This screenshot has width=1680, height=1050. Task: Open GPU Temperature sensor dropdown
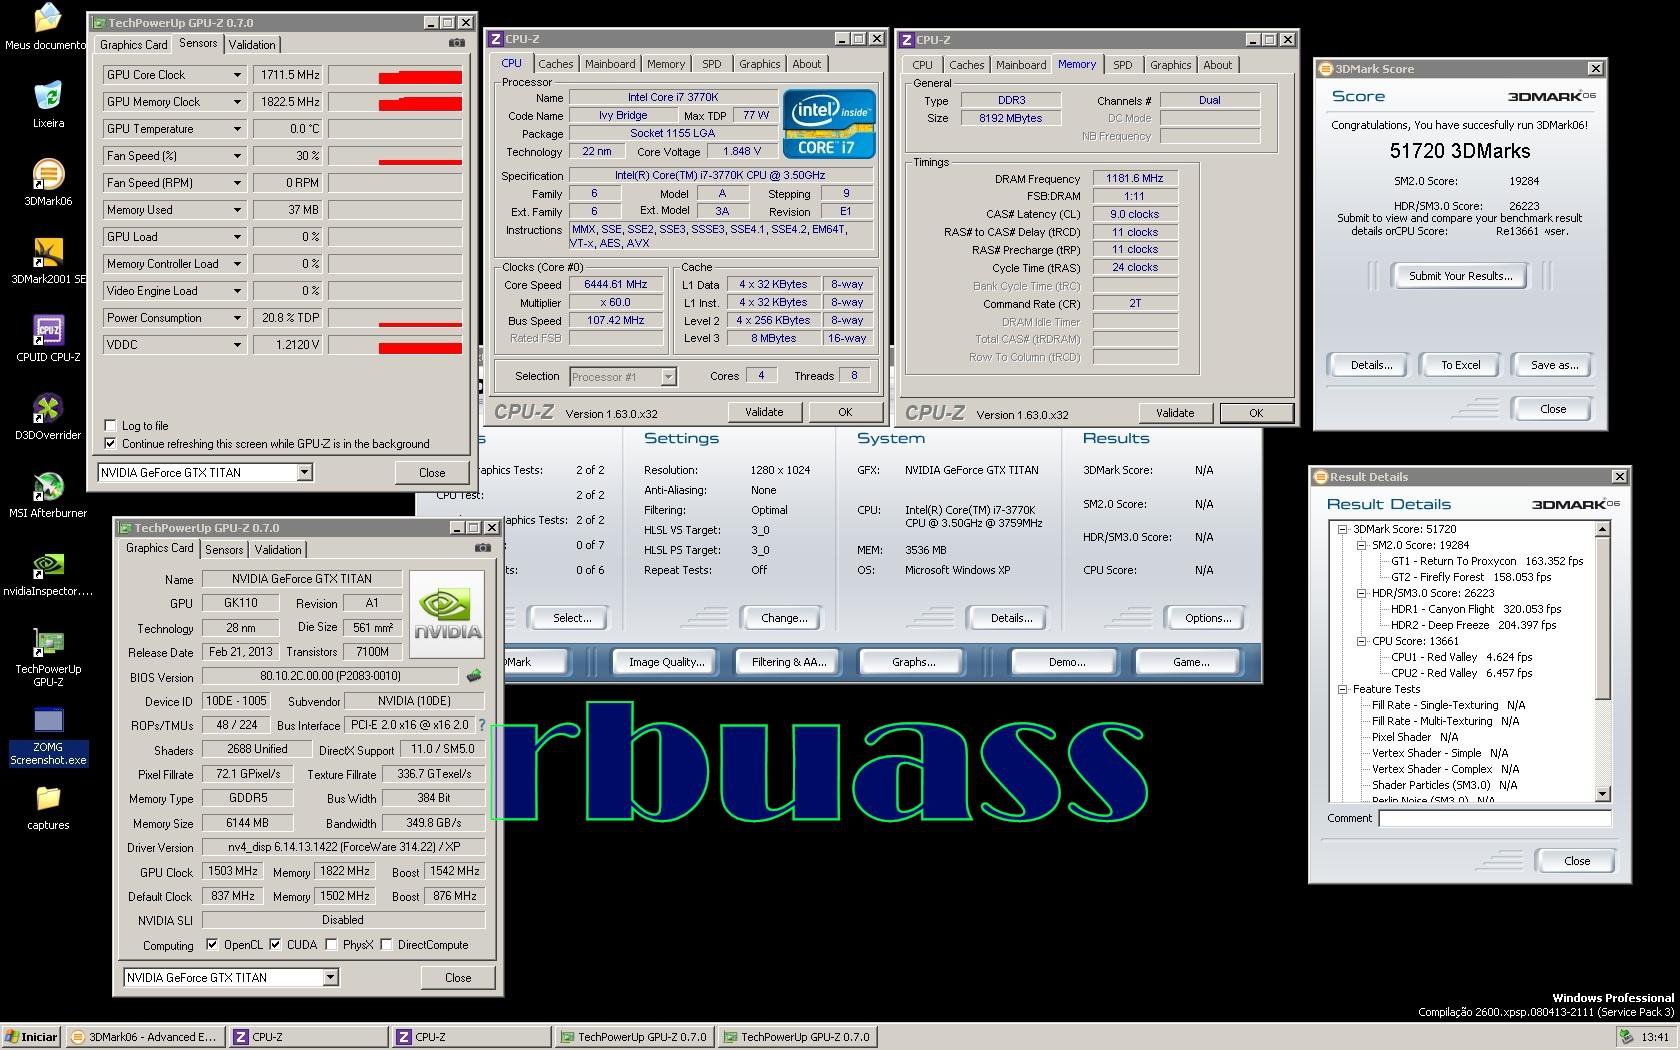pyautogui.click(x=237, y=129)
